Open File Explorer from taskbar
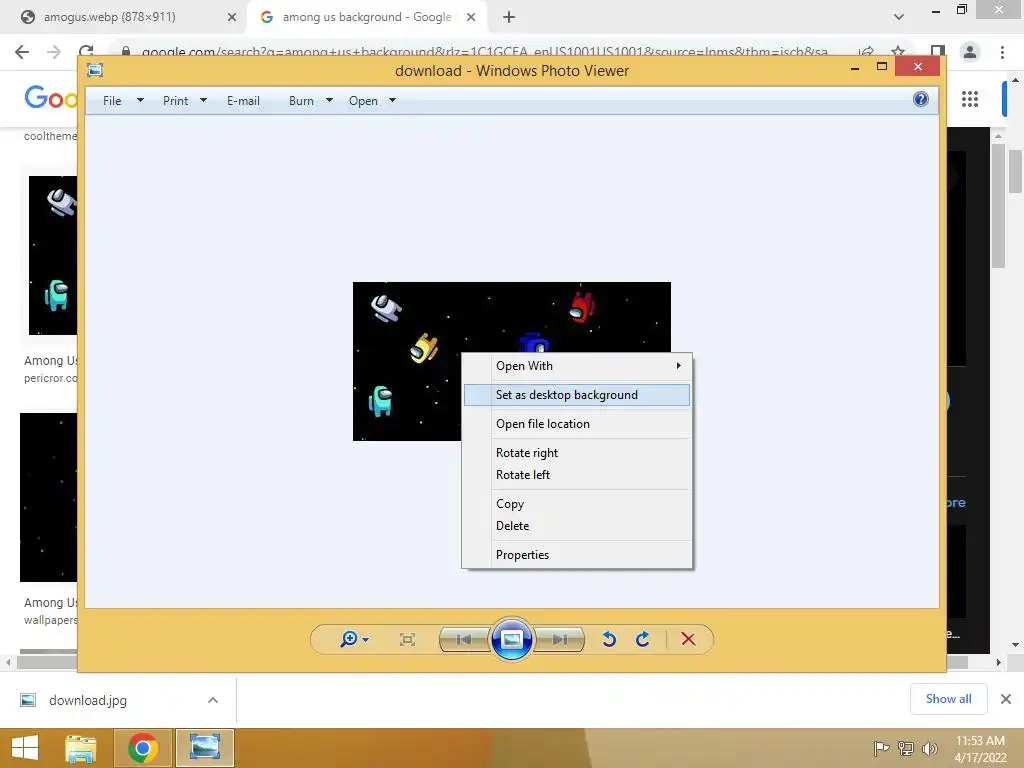This screenshot has height=768, width=1024. point(81,748)
